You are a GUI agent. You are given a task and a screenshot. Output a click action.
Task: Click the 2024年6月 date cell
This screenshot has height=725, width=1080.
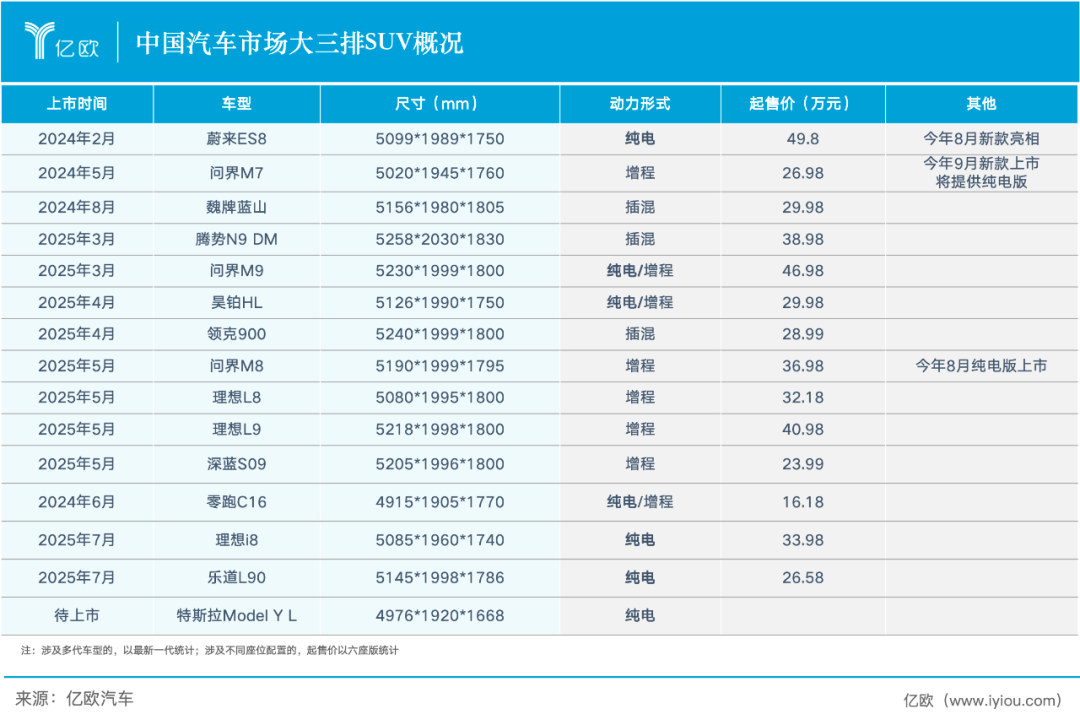pos(76,502)
